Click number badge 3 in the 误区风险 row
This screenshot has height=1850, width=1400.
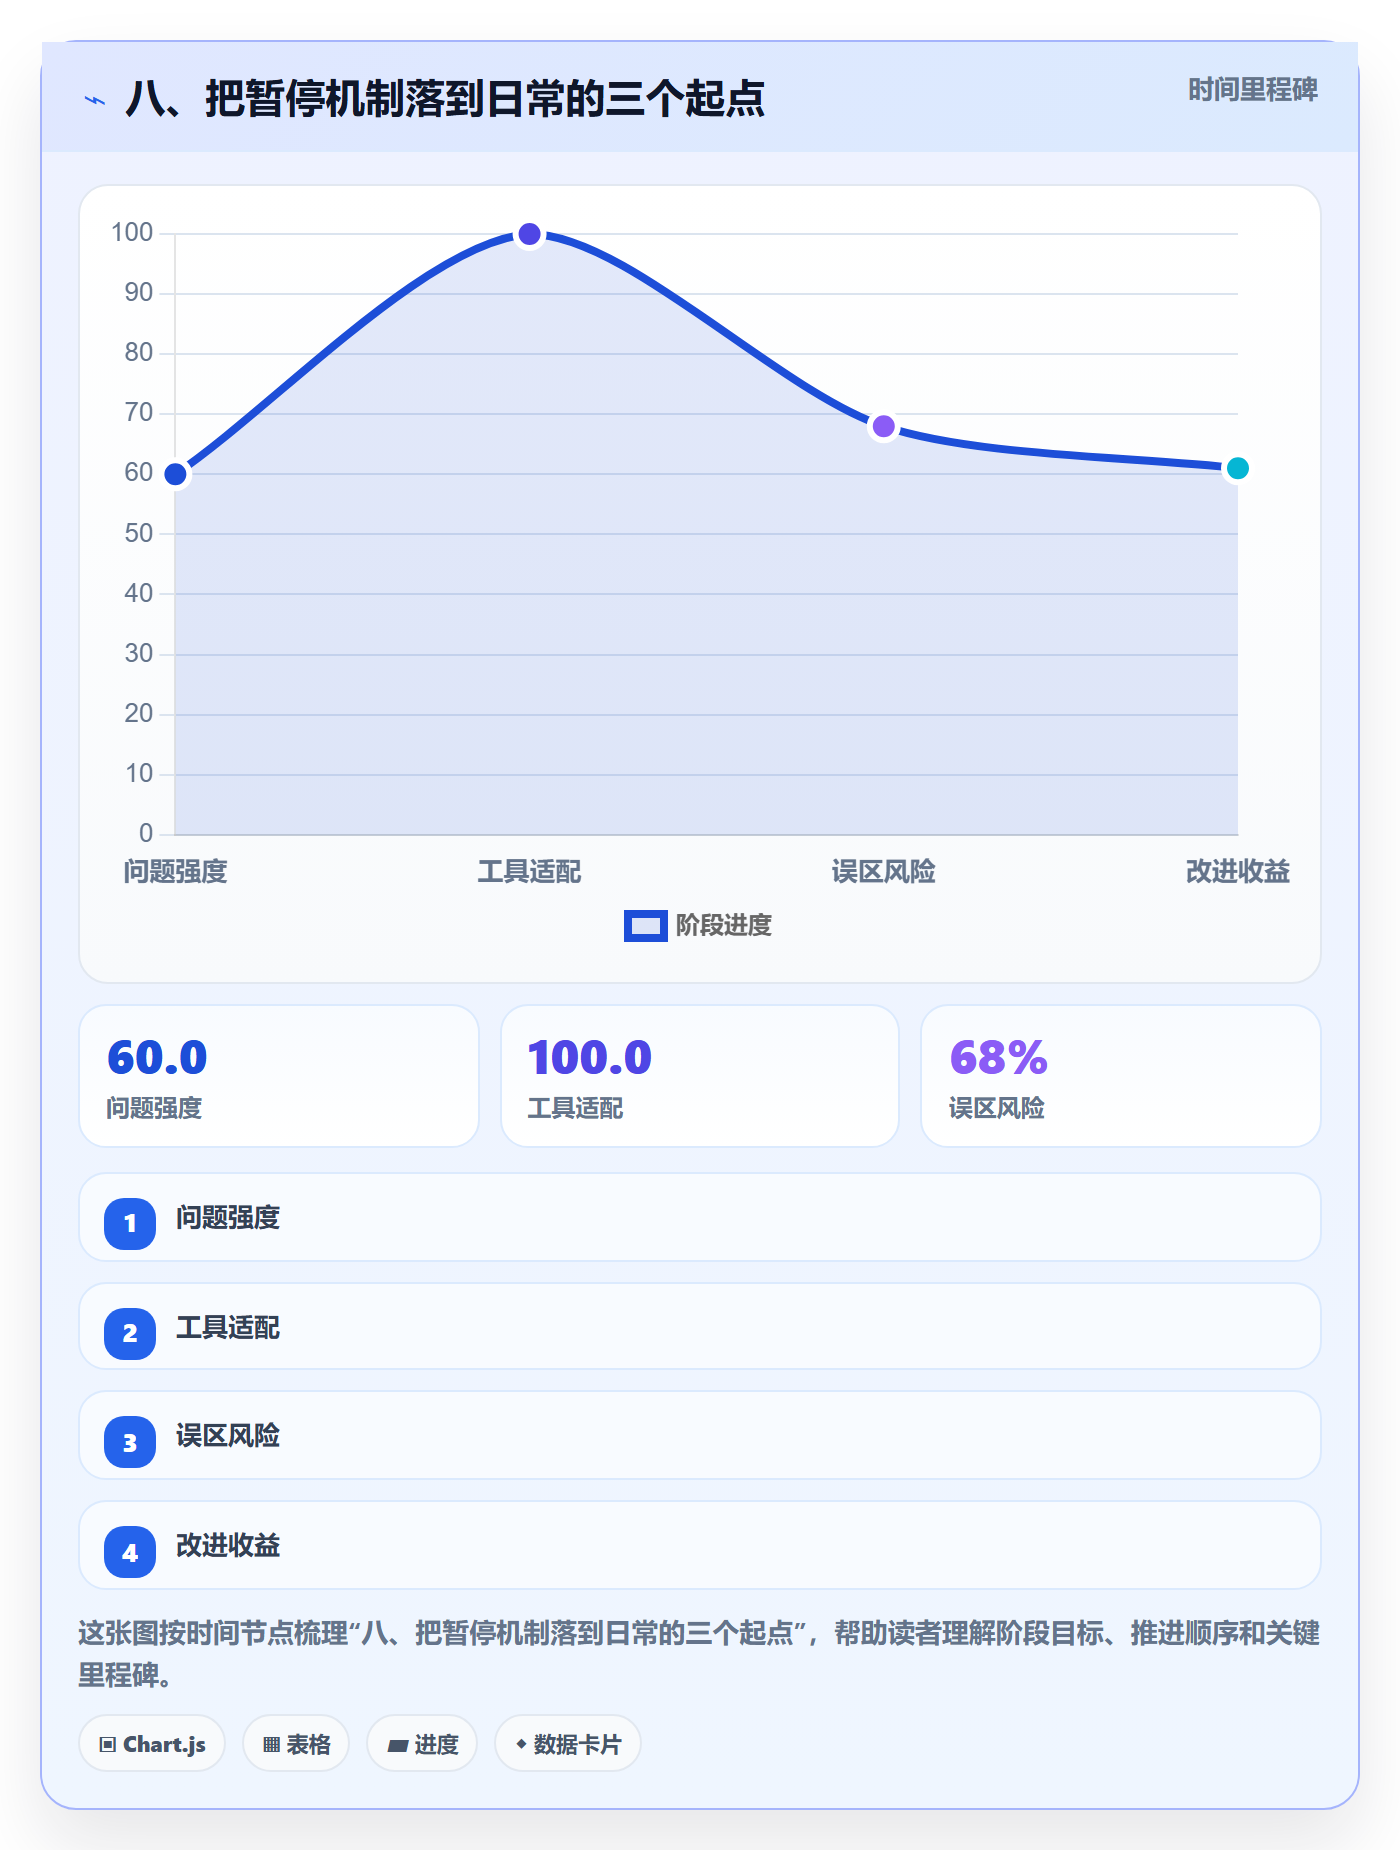[130, 1442]
